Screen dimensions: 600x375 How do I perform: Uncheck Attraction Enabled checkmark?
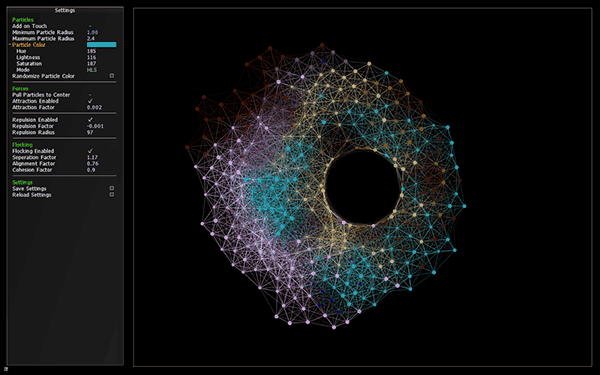(90, 101)
